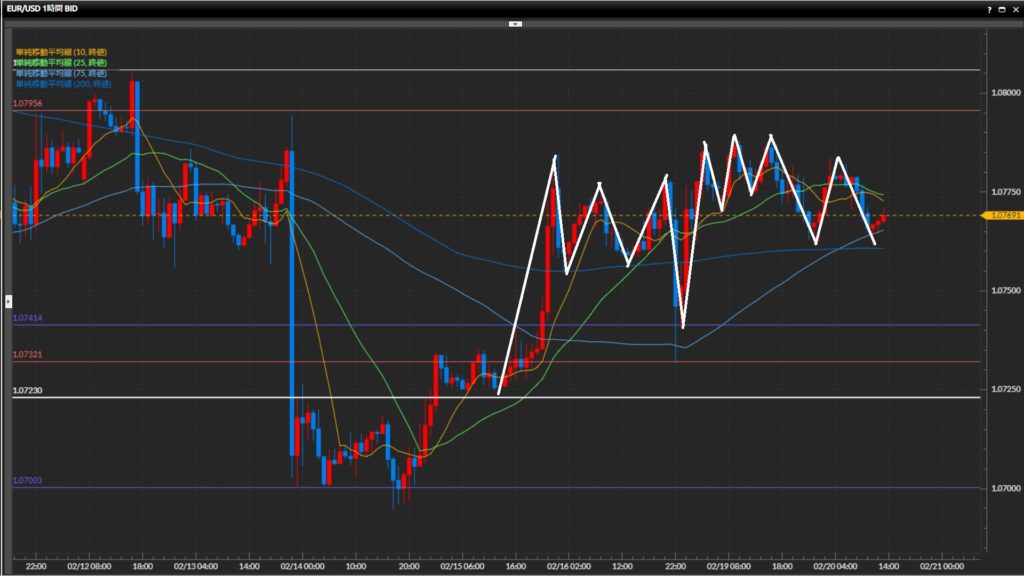Expand the top toolbar dropdown arrow

tap(516, 22)
